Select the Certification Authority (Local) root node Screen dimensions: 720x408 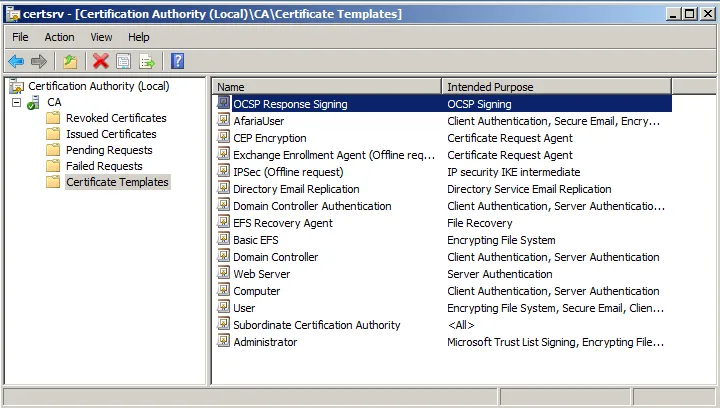[x=98, y=86]
